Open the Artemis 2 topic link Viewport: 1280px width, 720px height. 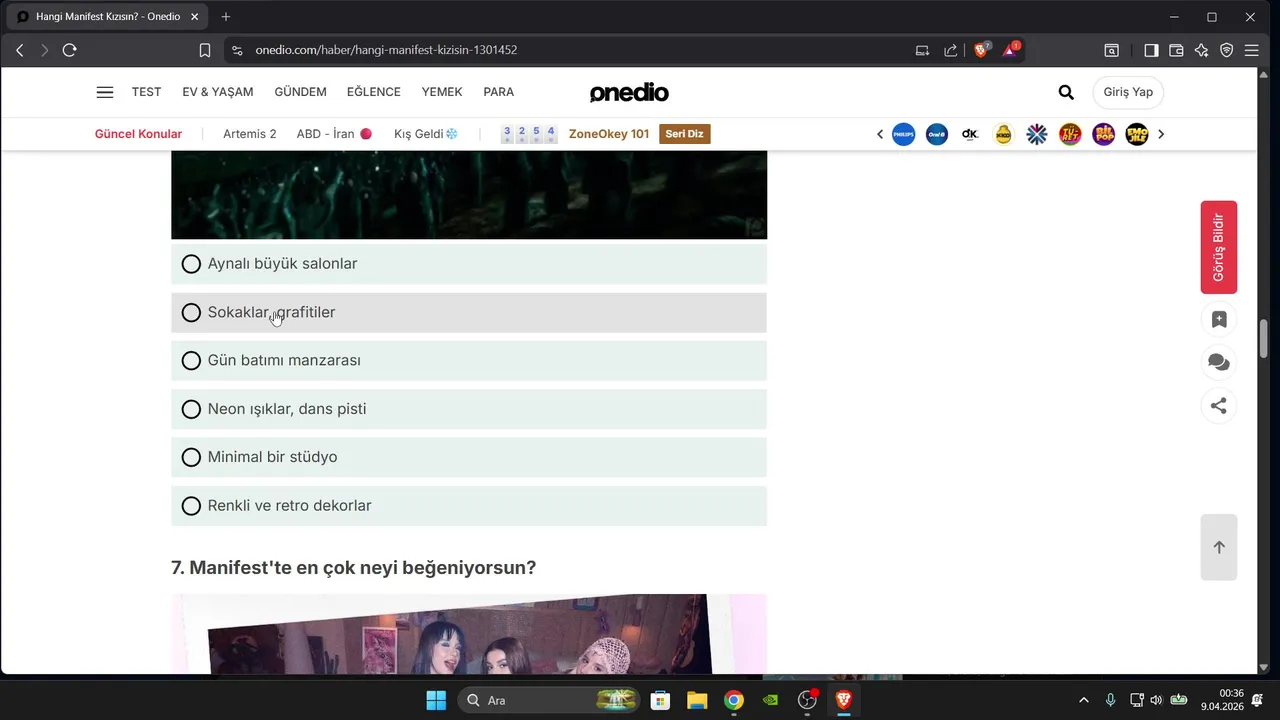pos(250,134)
